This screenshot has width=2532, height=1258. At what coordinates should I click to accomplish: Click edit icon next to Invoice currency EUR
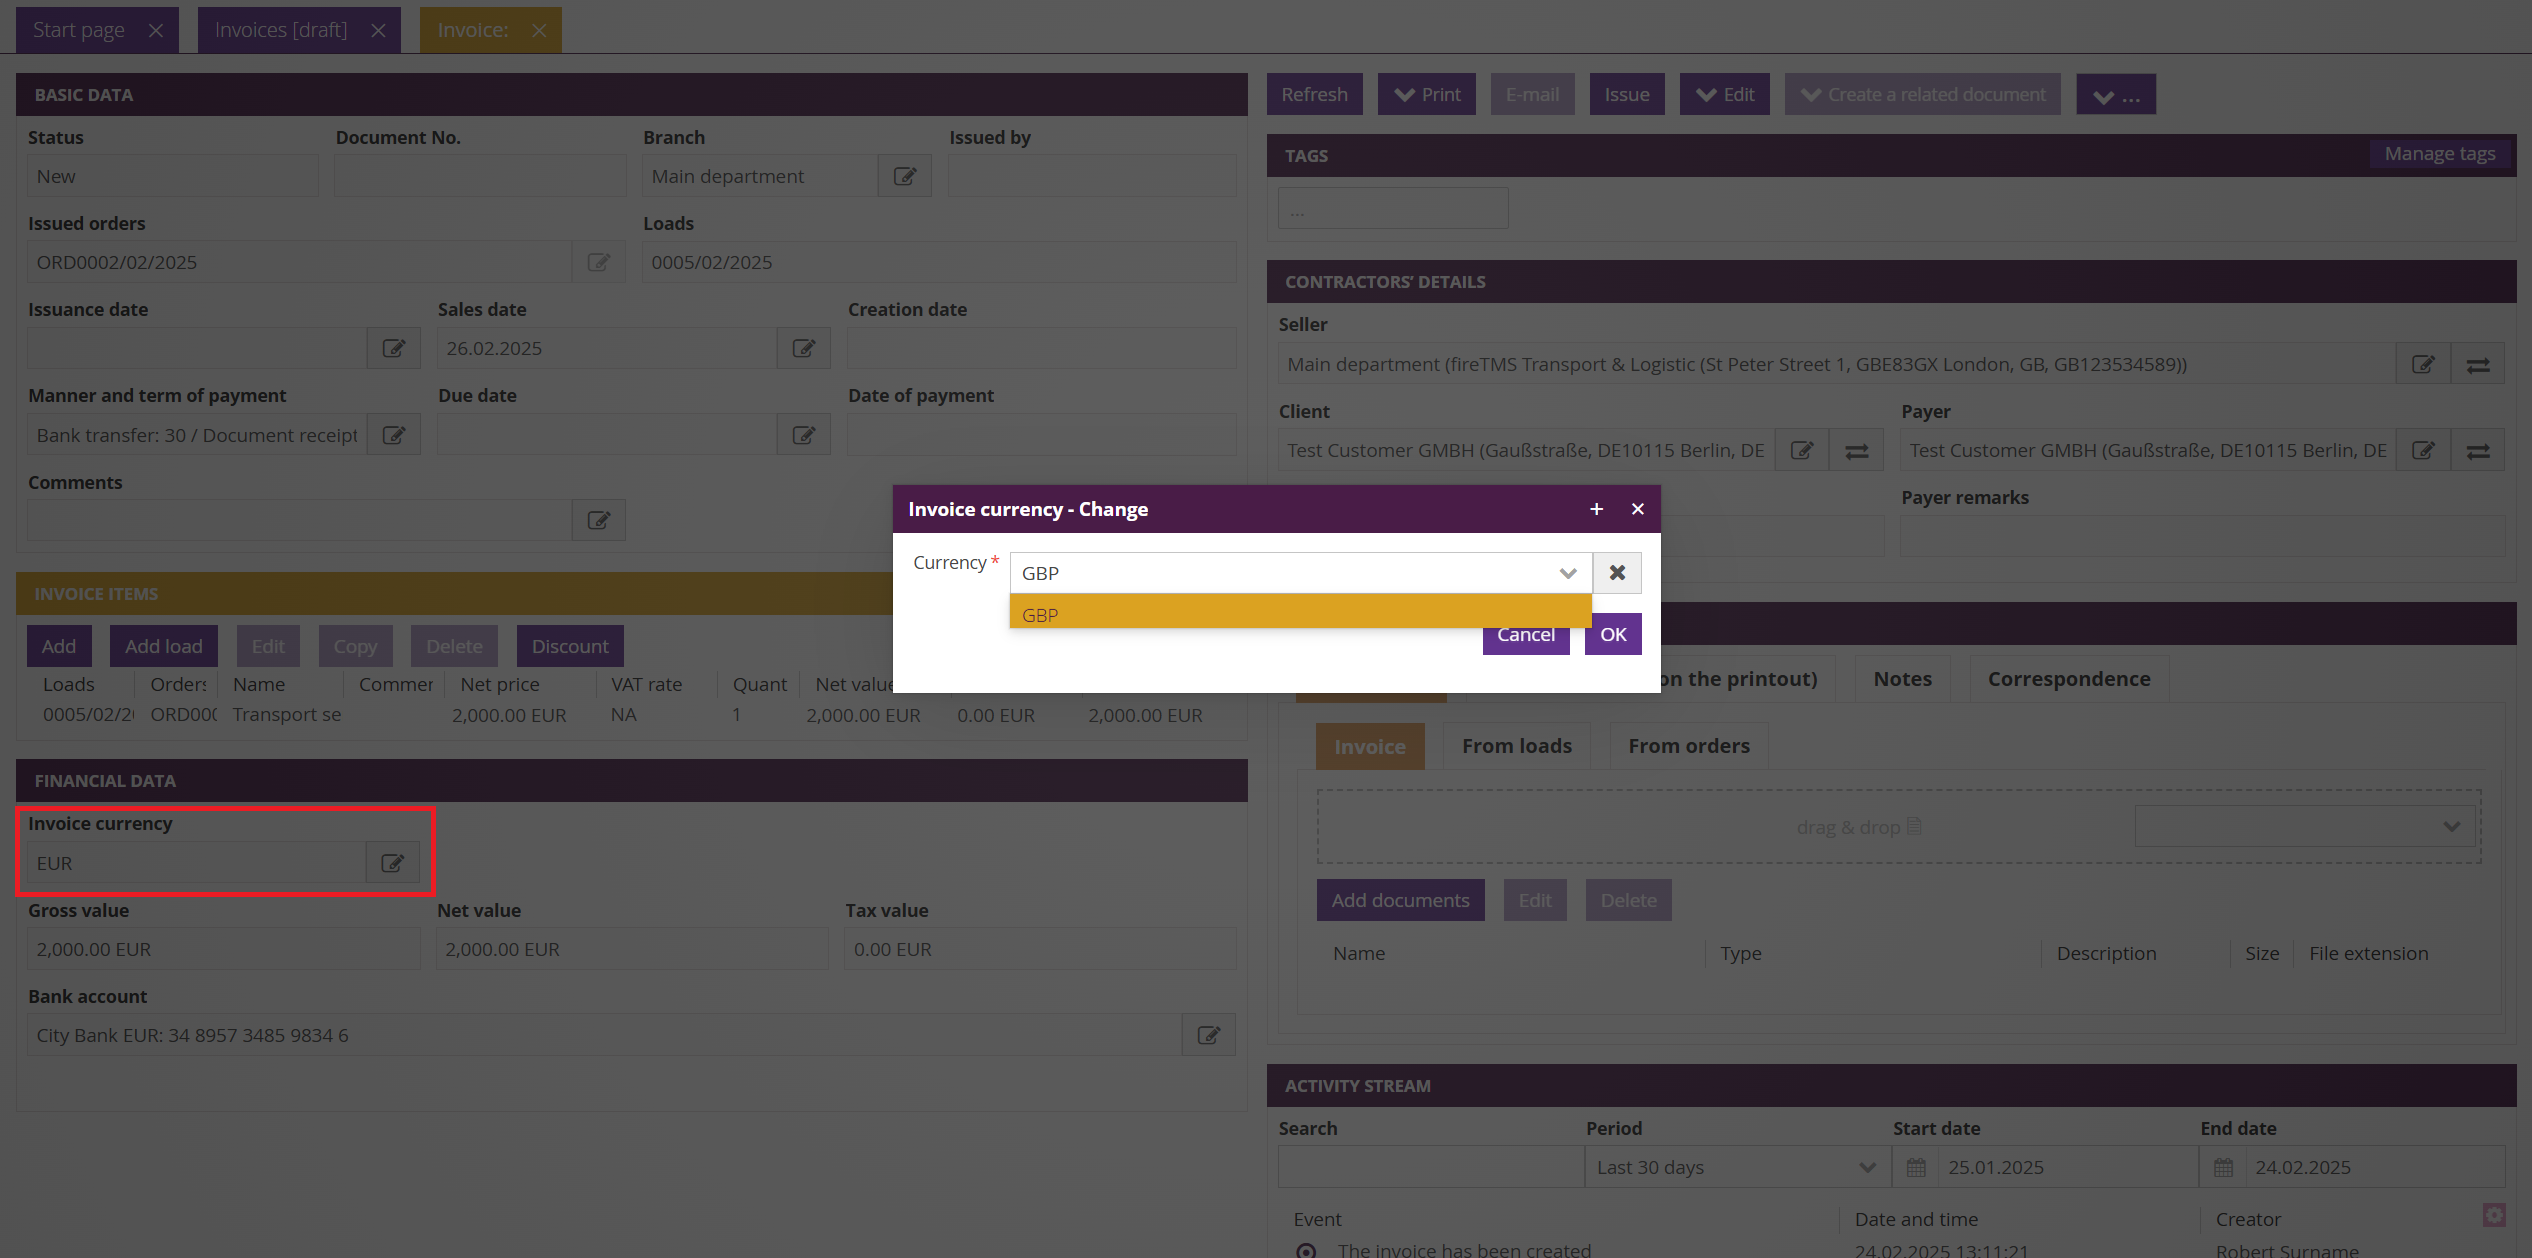393,863
